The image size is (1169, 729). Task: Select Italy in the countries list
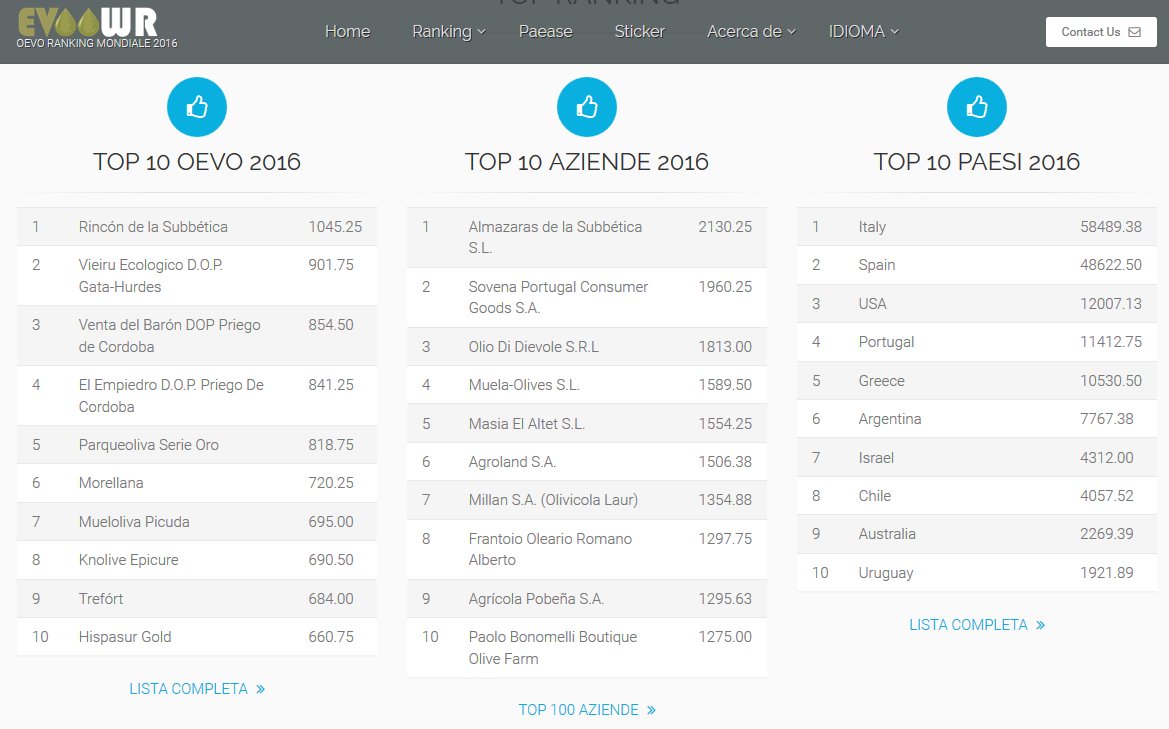click(x=977, y=227)
